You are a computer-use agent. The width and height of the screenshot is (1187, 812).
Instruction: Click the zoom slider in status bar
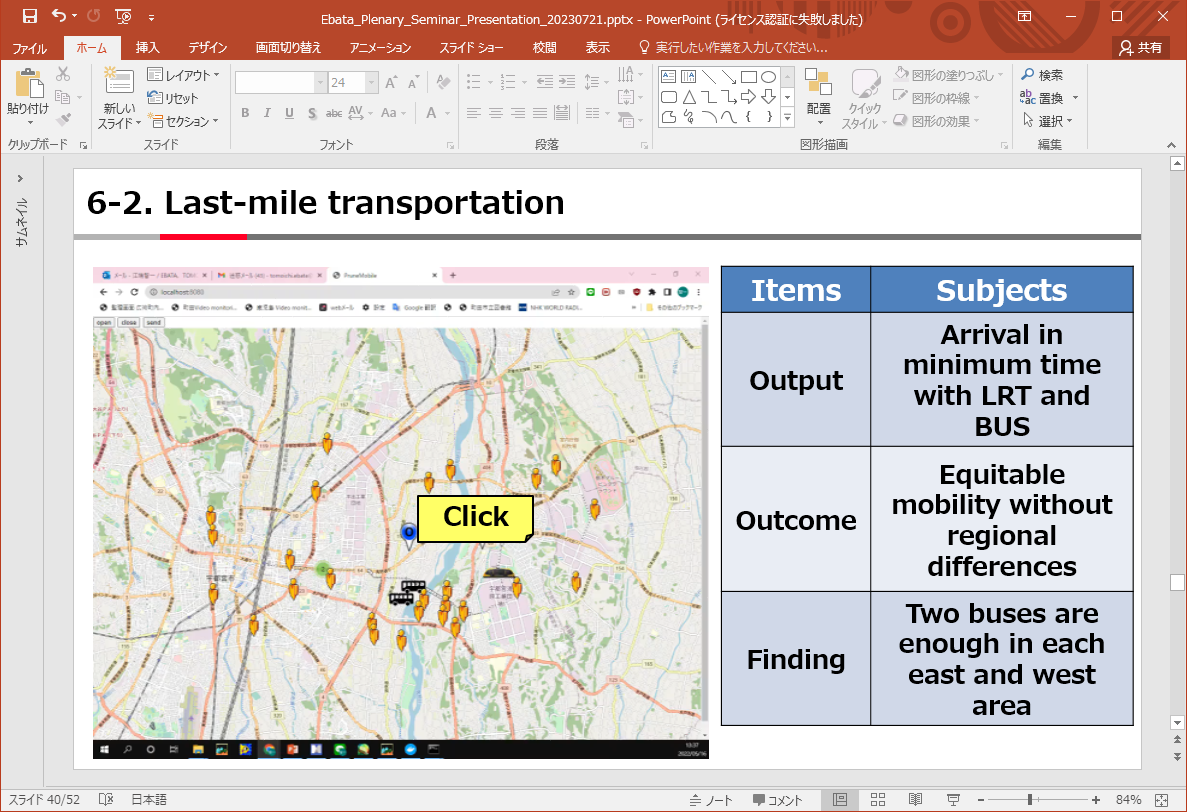point(1030,800)
